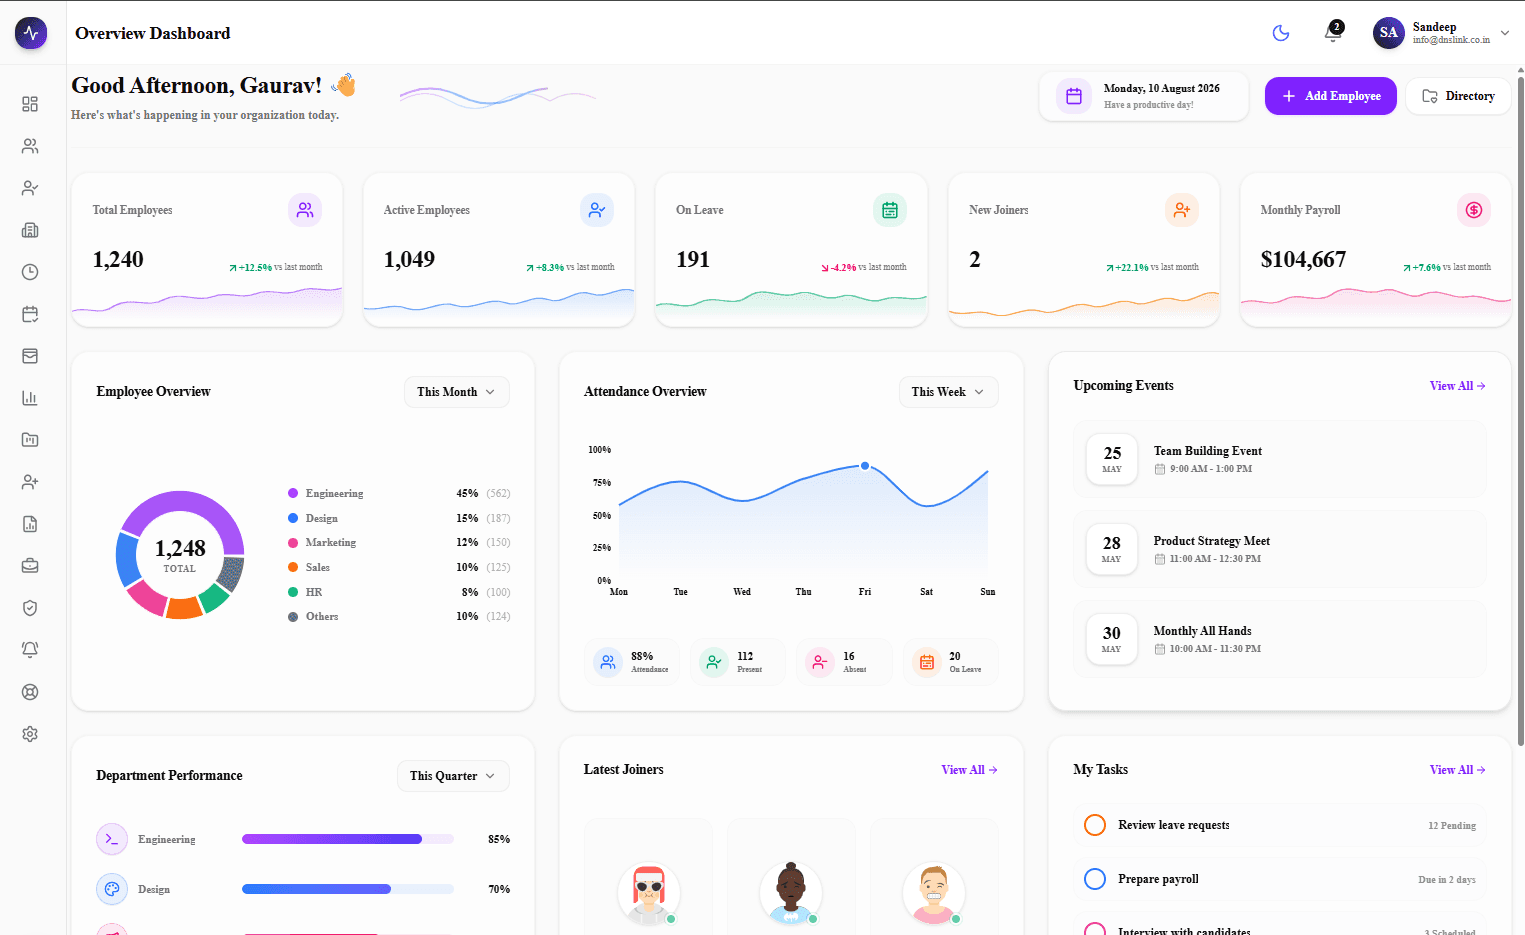Open the shield check icon in the sidebar
1525x935 pixels.
point(30,608)
